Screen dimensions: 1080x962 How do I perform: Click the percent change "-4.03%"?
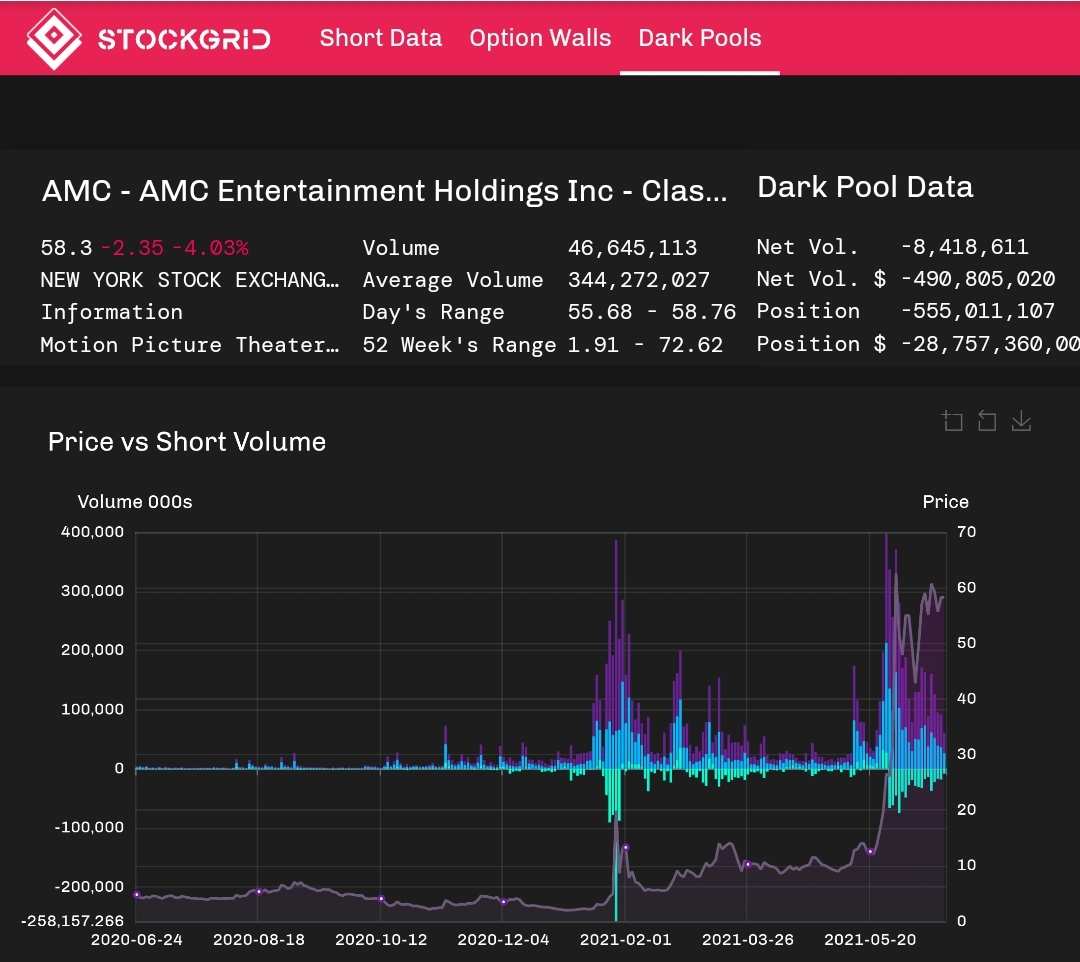[211, 248]
